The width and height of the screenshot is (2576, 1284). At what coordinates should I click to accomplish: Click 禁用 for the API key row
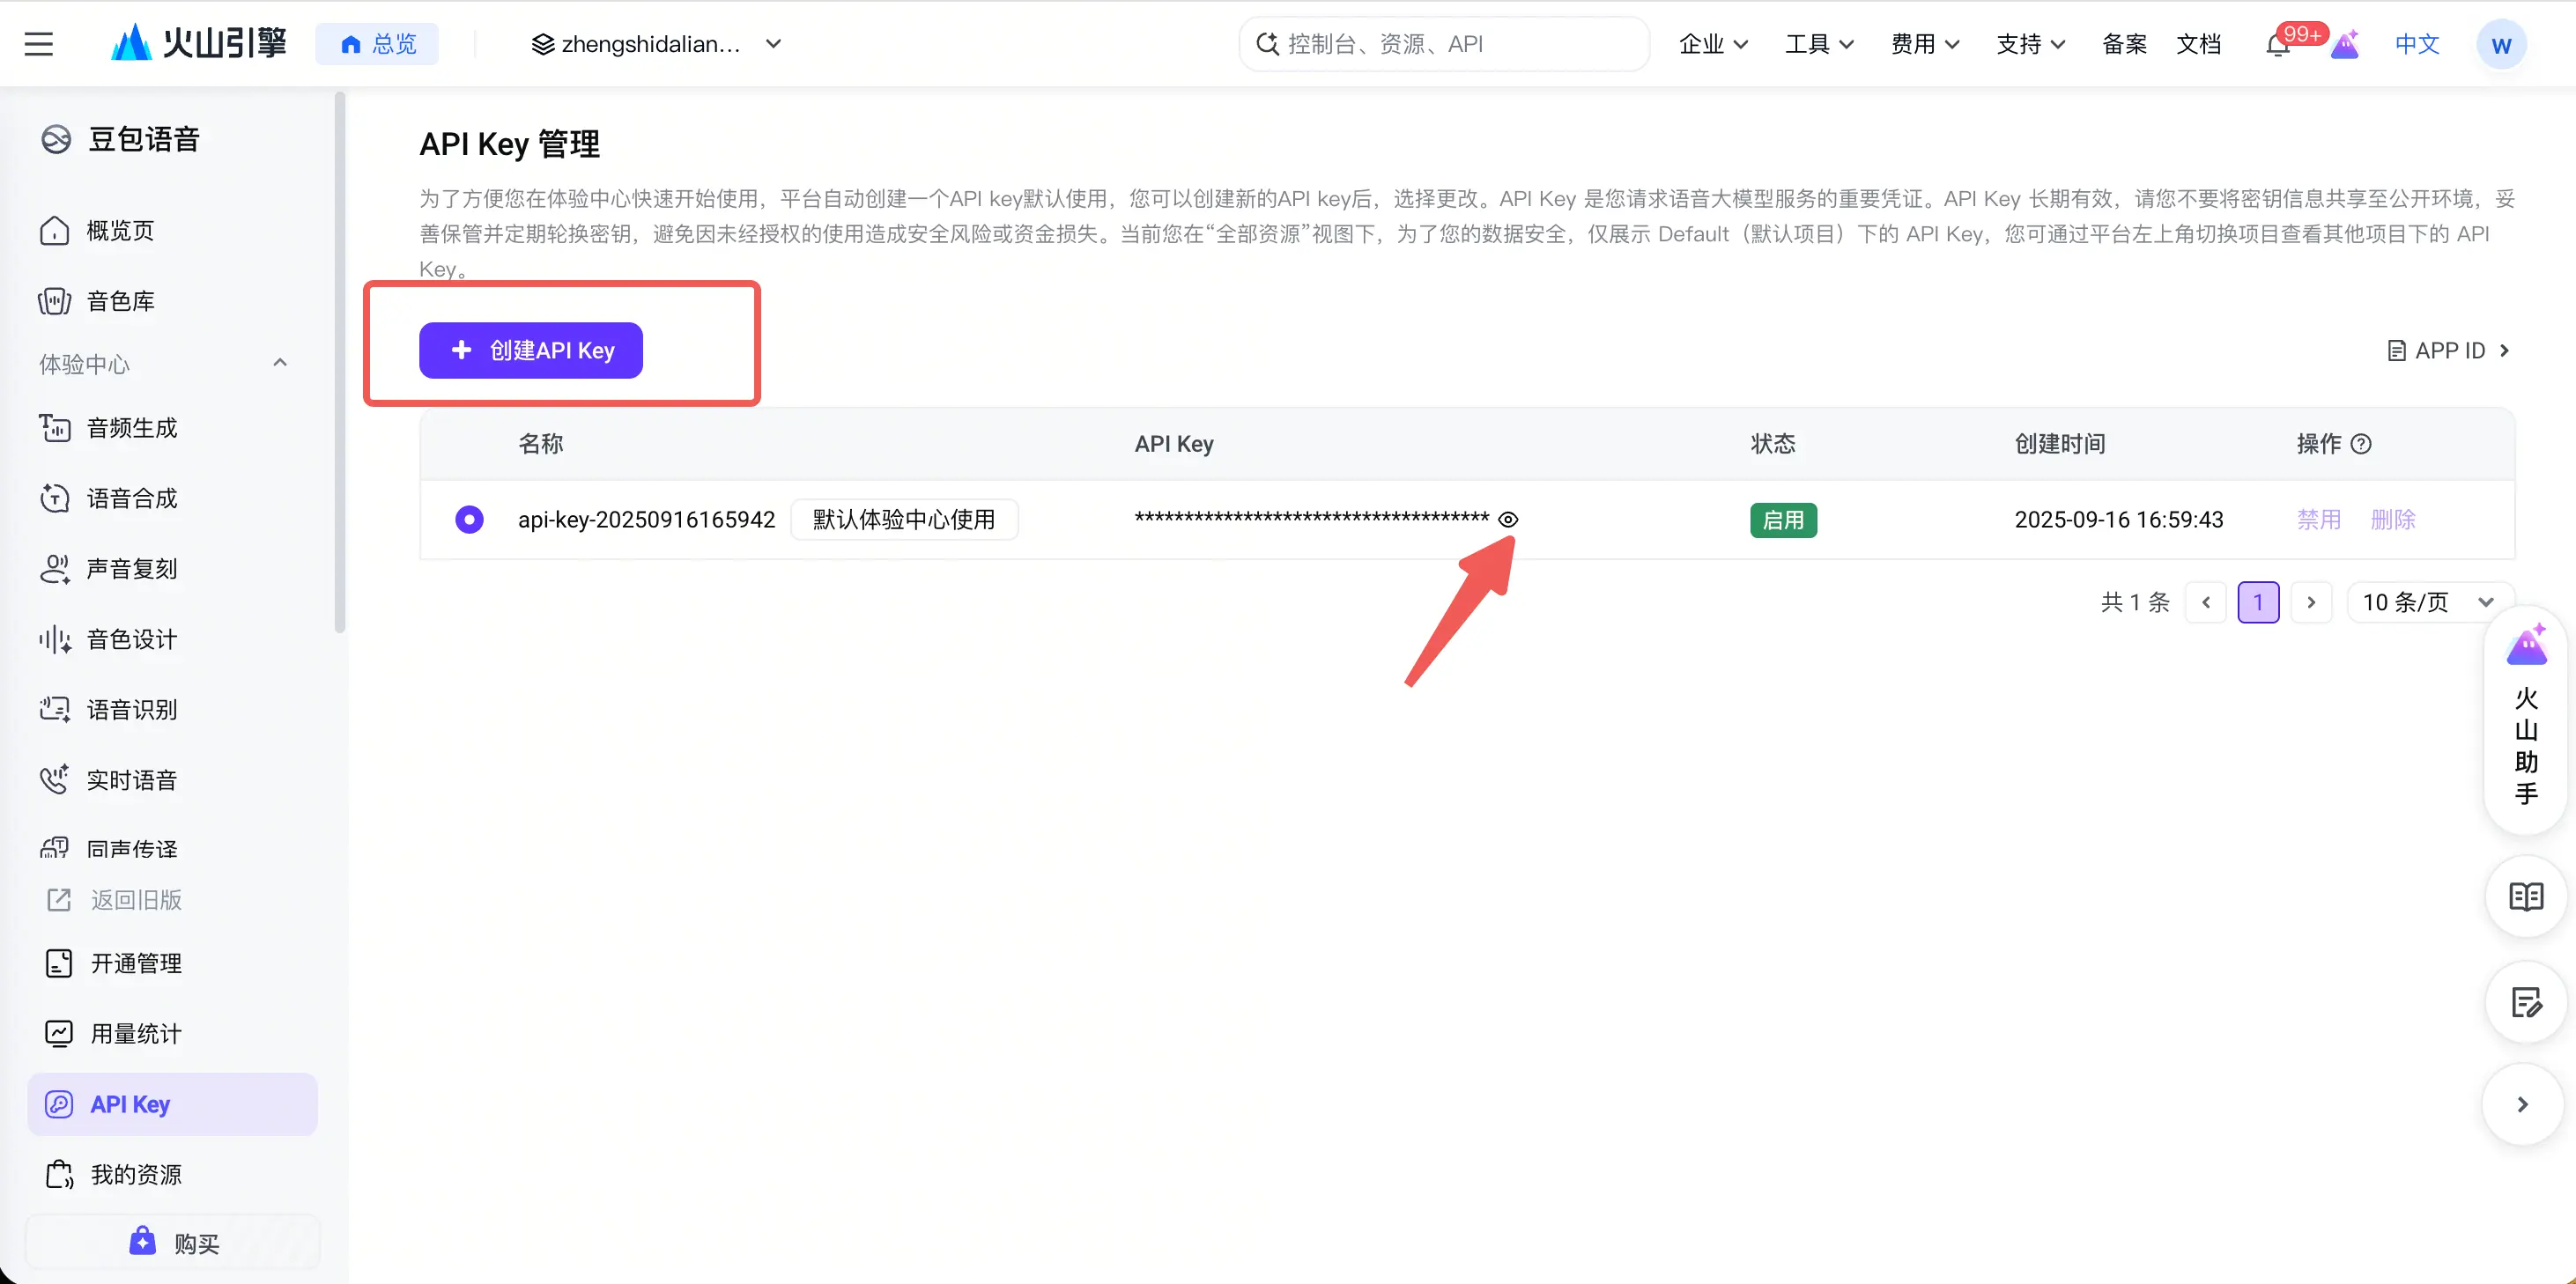pyautogui.click(x=2318, y=519)
